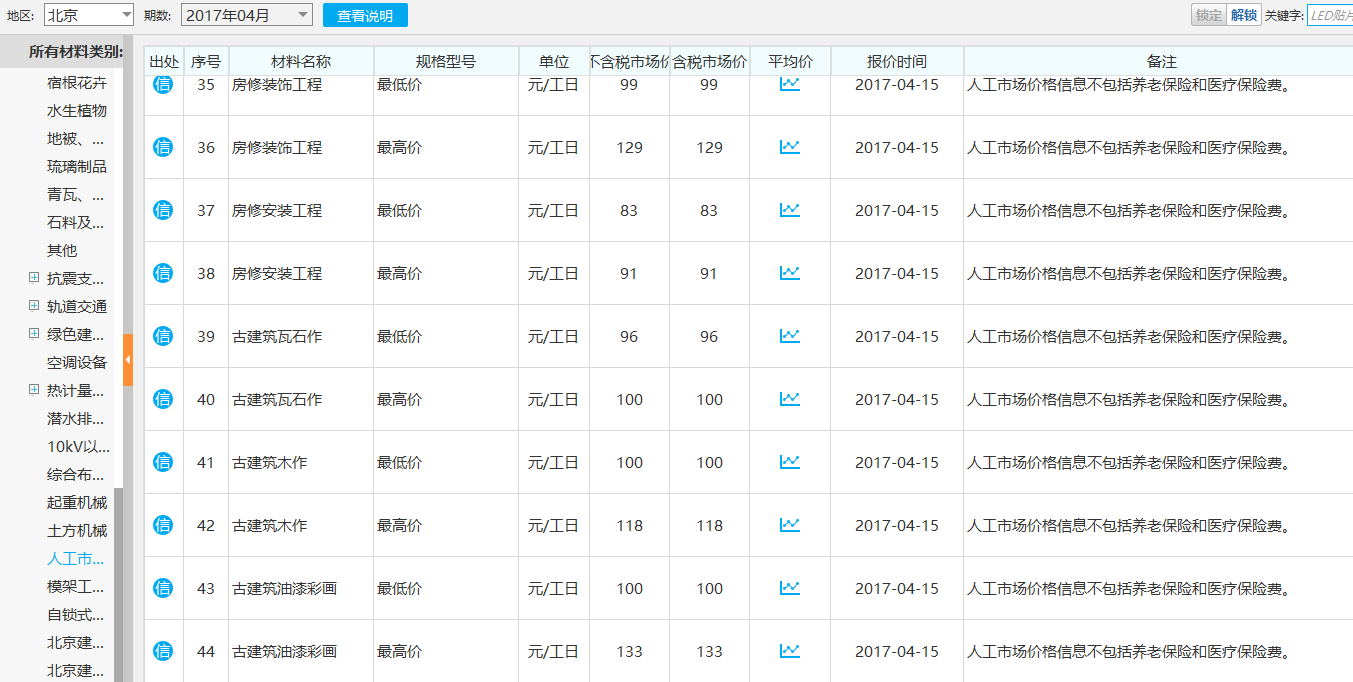Click the source icon for row 42
Image resolution: width=1353 pixels, height=682 pixels.
coord(163,525)
